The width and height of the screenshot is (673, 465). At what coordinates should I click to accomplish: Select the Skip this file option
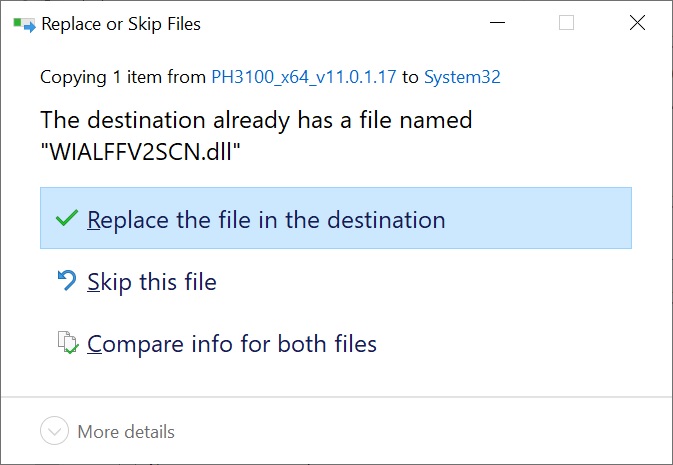coord(152,282)
